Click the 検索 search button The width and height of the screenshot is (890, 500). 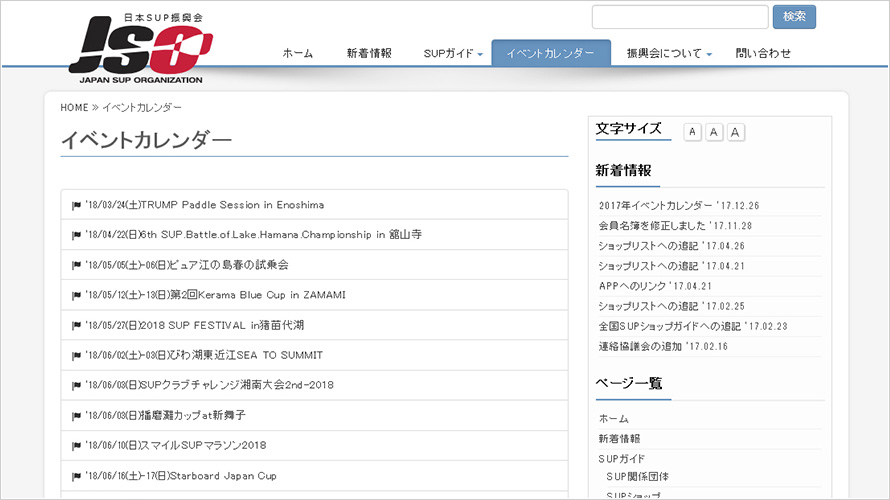pos(794,17)
